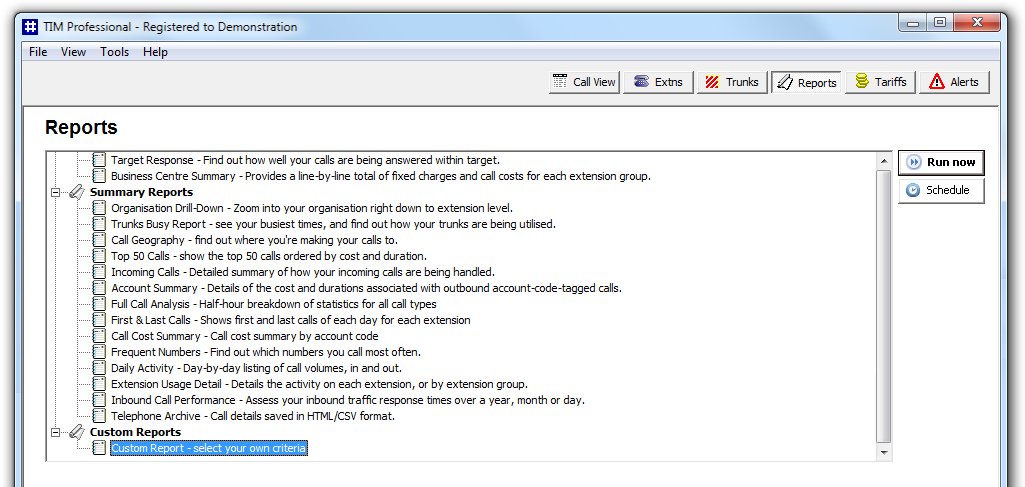
Task: Collapse the Custom Reports tree node
Action: click(x=56, y=433)
